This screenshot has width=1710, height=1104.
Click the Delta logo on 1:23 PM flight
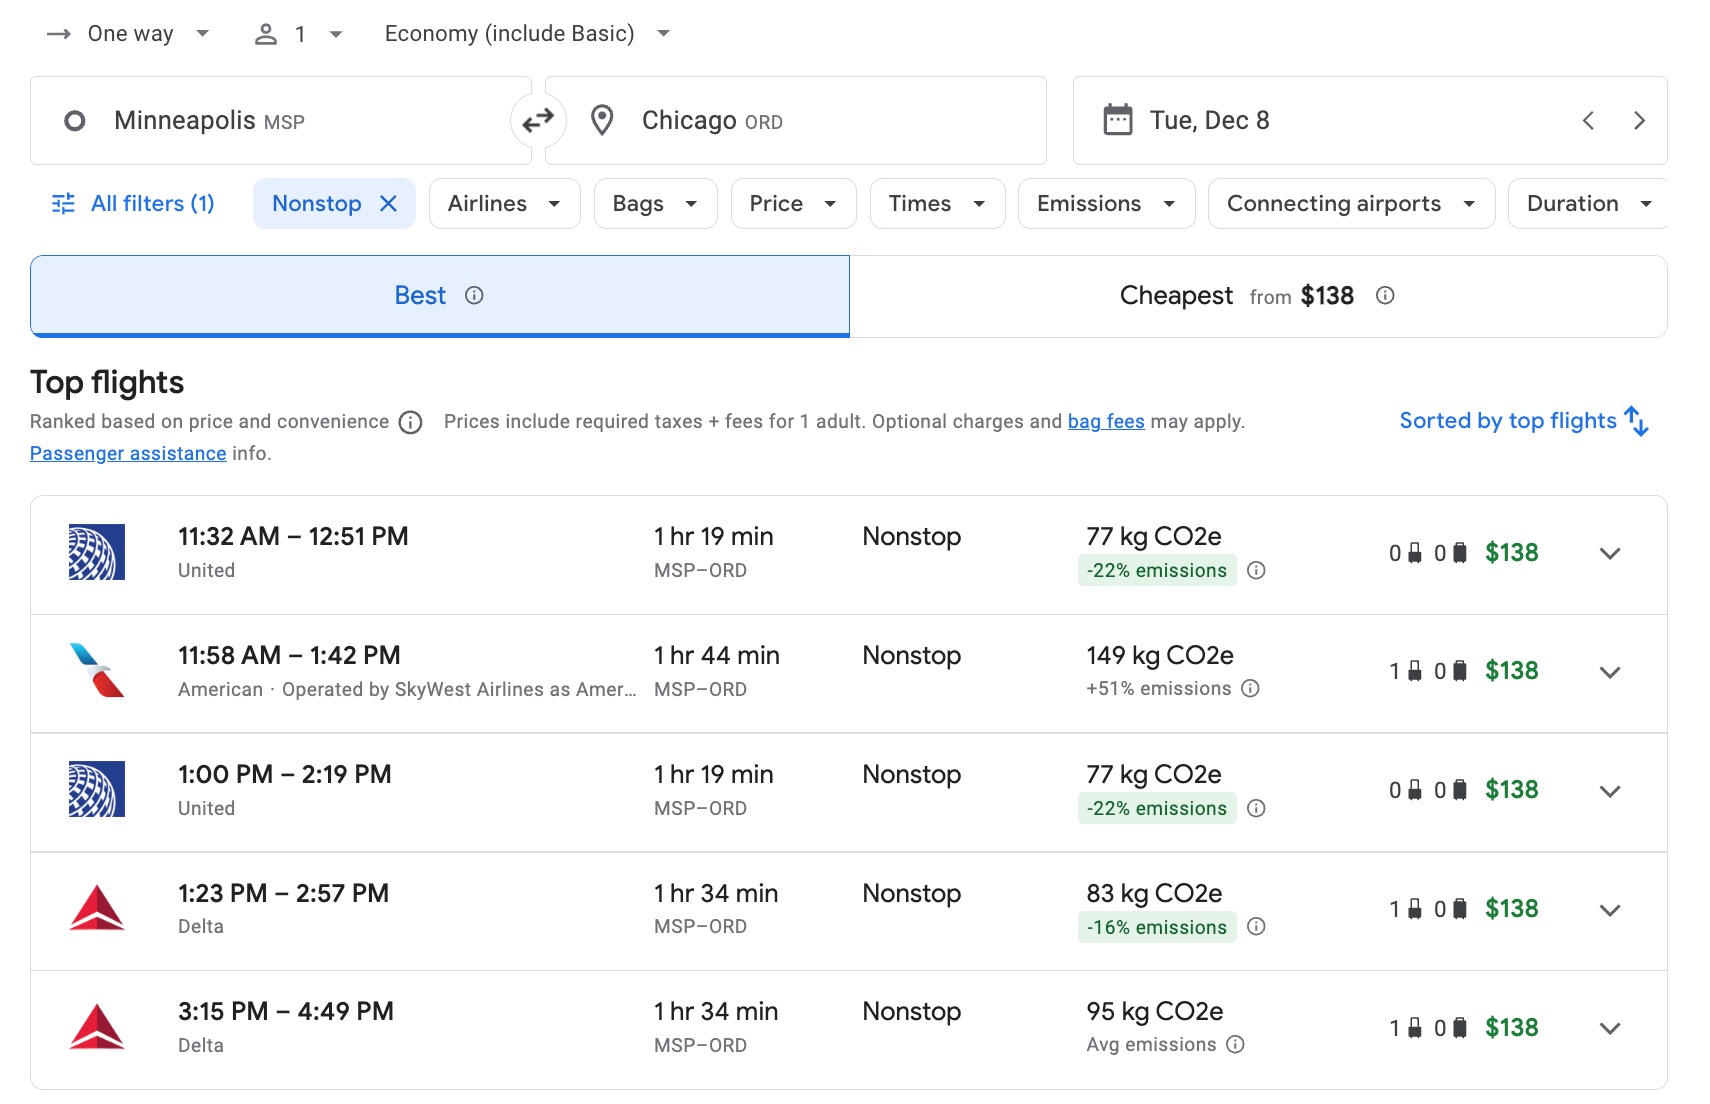96,908
